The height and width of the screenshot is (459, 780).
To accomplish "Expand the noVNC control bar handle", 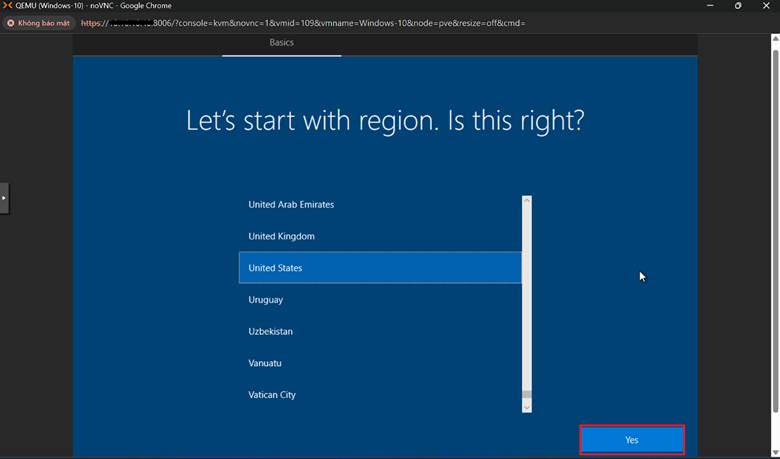I will tap(4, 198).
